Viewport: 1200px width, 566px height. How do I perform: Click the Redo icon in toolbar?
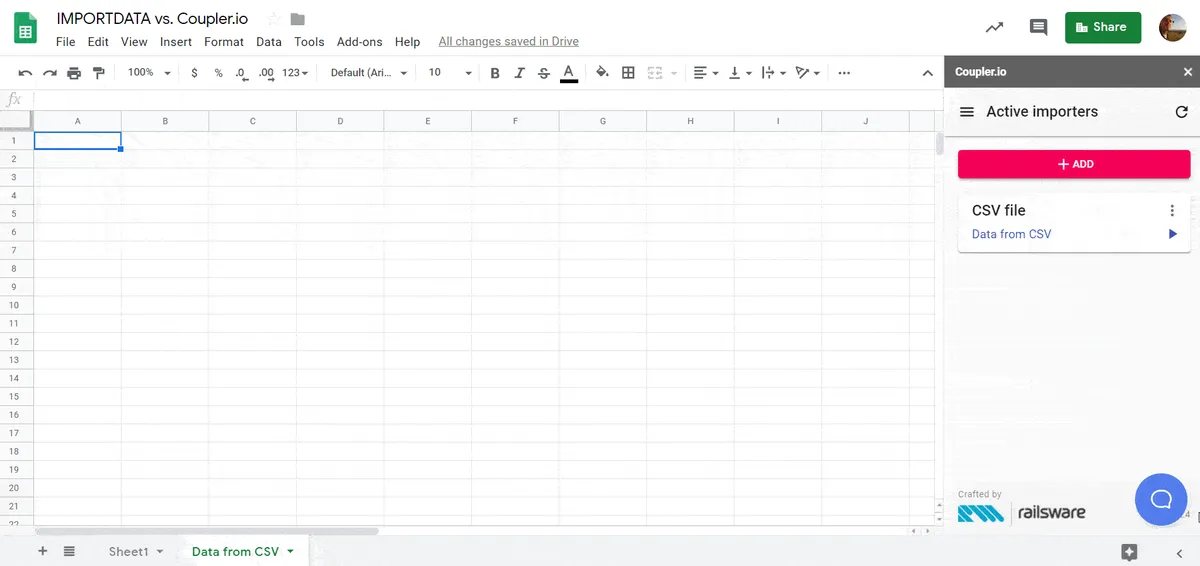(49, 73)
